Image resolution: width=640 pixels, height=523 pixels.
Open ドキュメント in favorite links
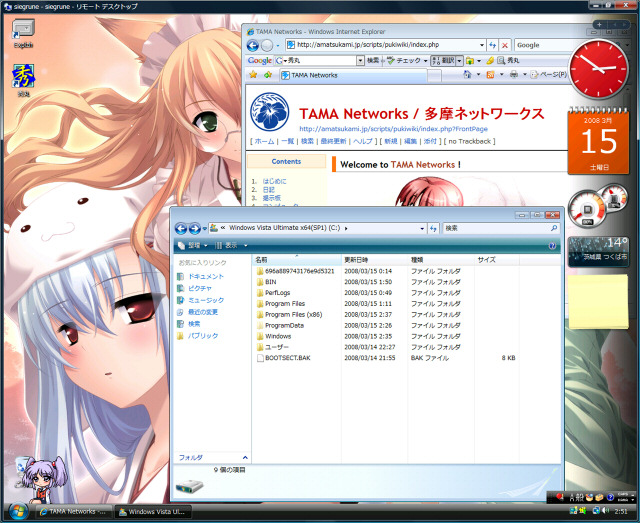(205, 276)
